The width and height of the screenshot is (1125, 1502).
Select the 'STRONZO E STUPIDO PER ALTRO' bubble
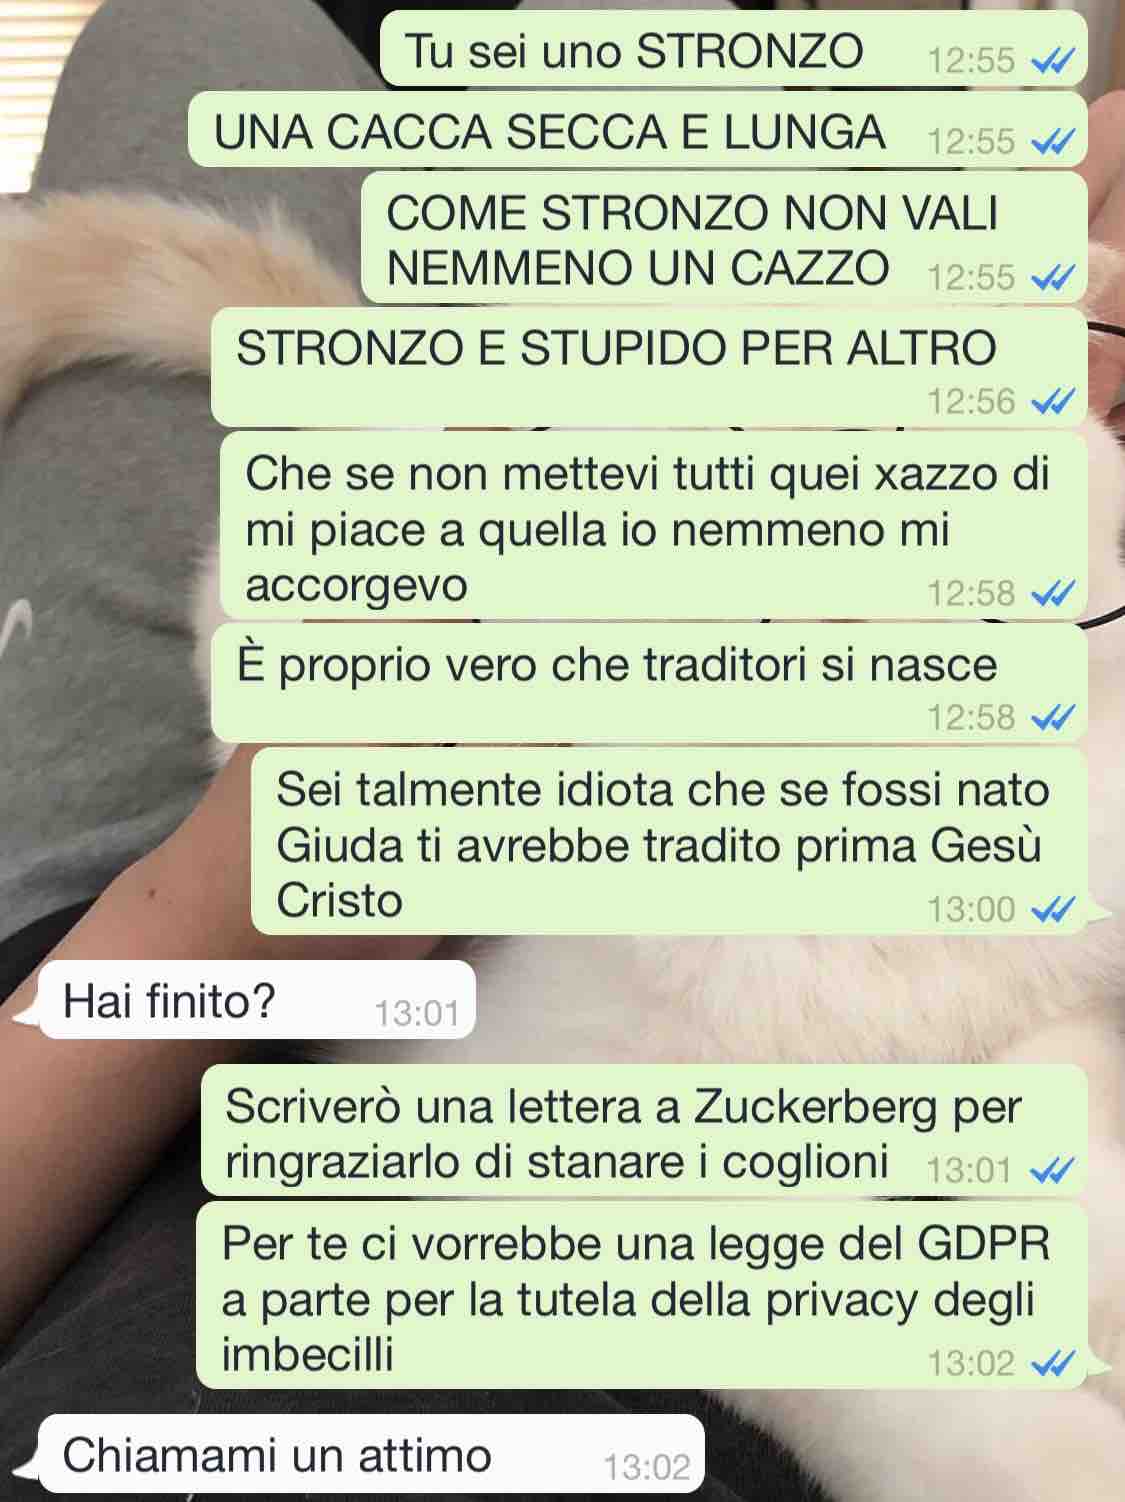tap(649, 367)
